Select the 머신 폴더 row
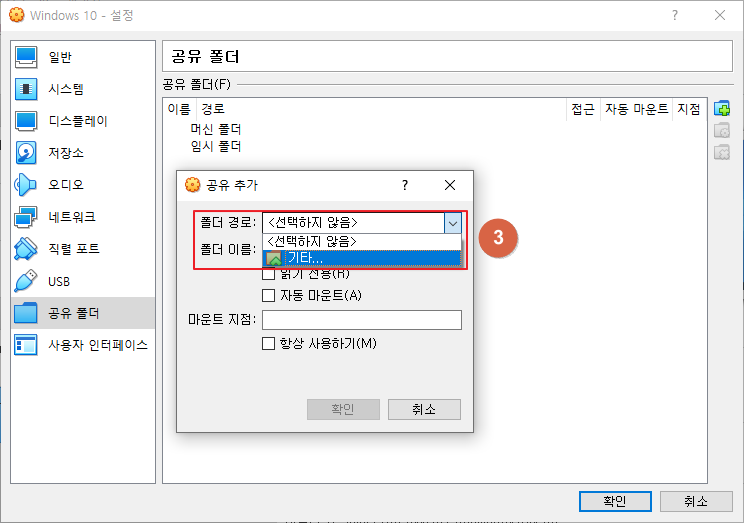 pos(216,129)
